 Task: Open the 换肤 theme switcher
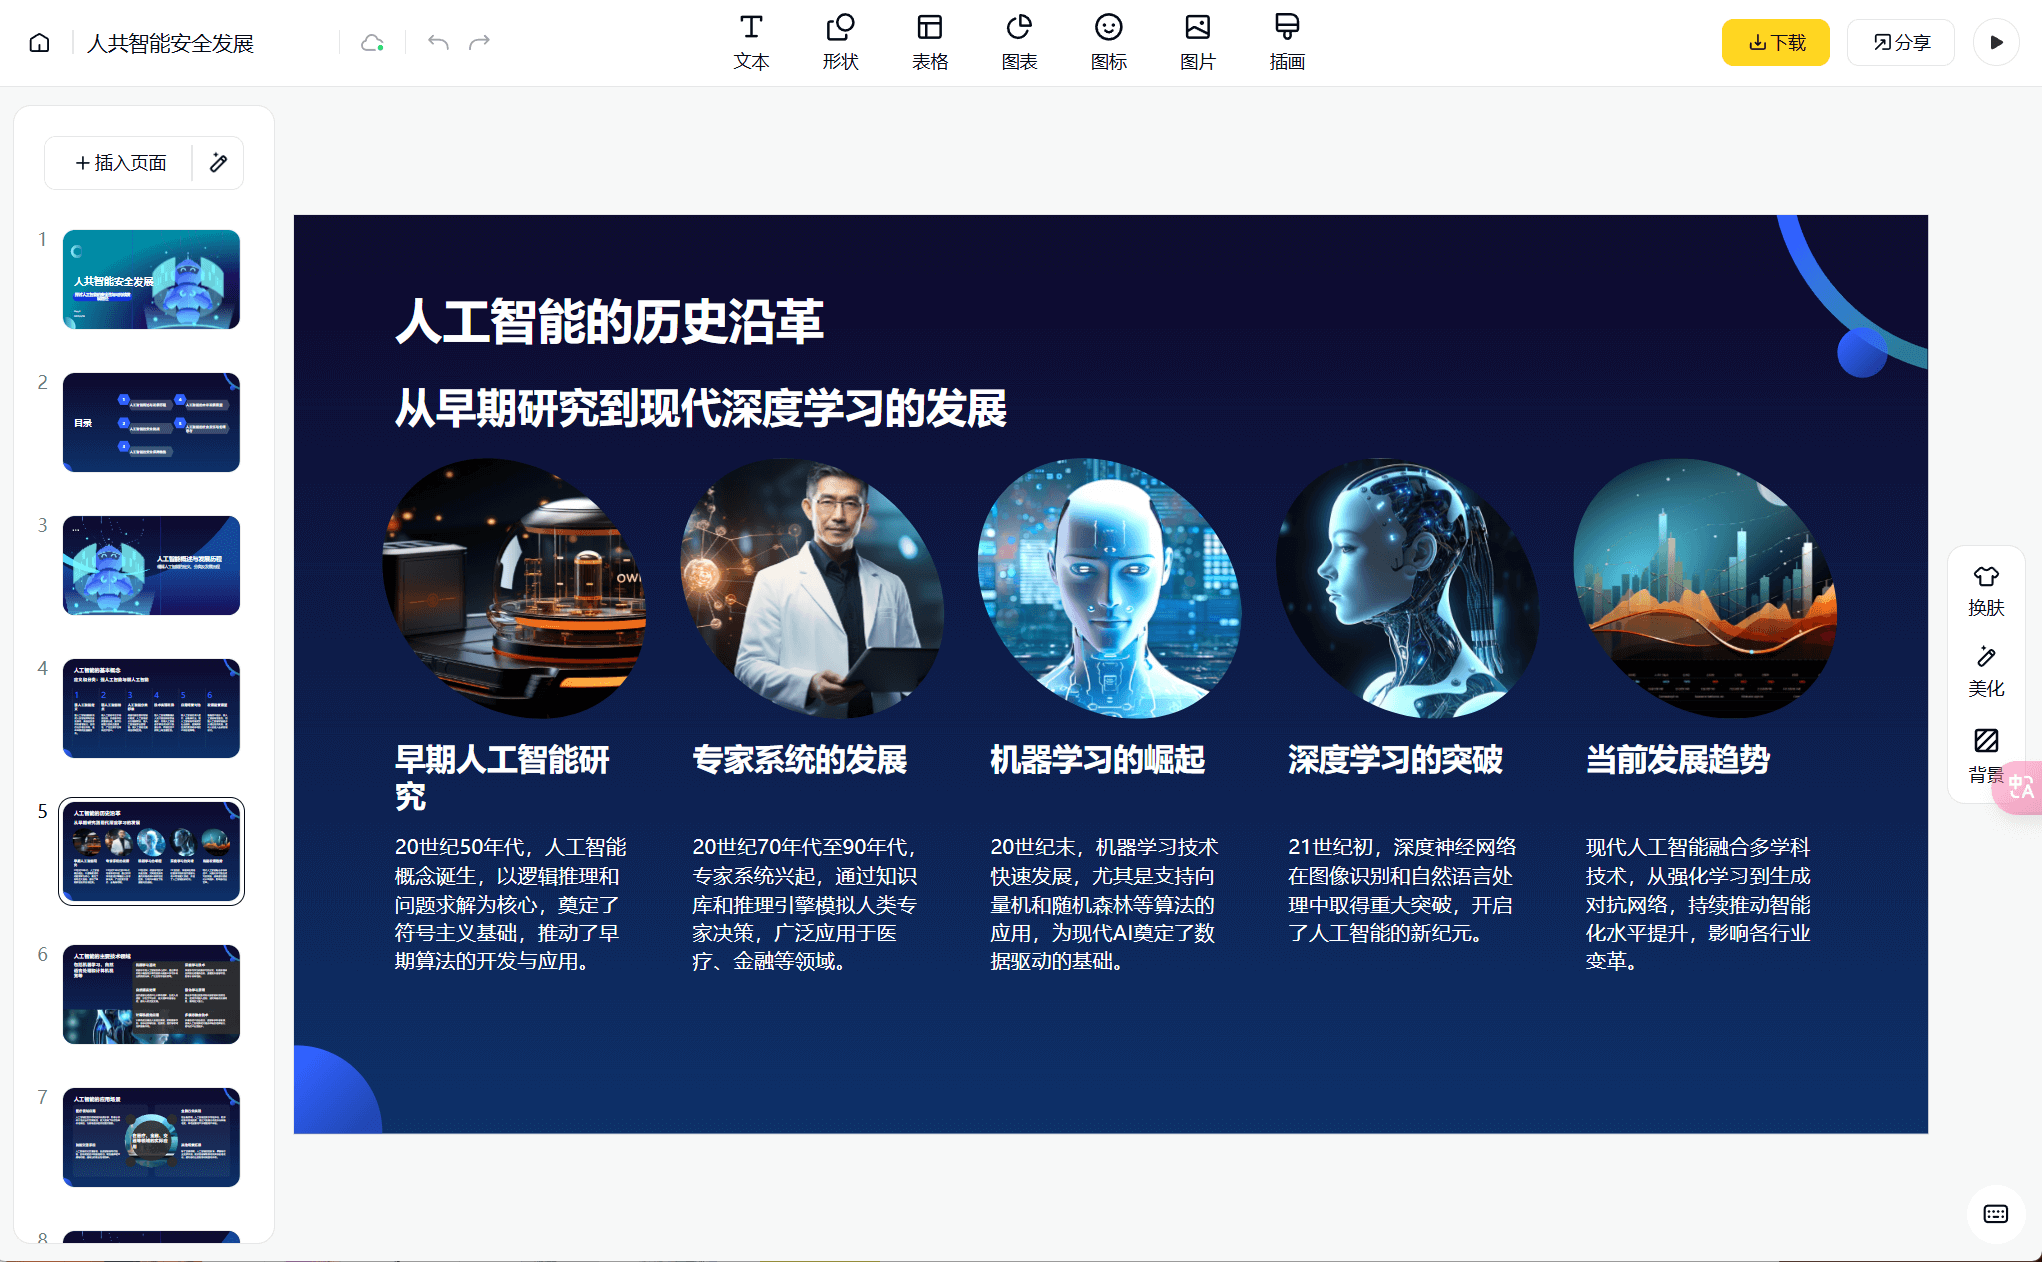tap(1985, 590)
